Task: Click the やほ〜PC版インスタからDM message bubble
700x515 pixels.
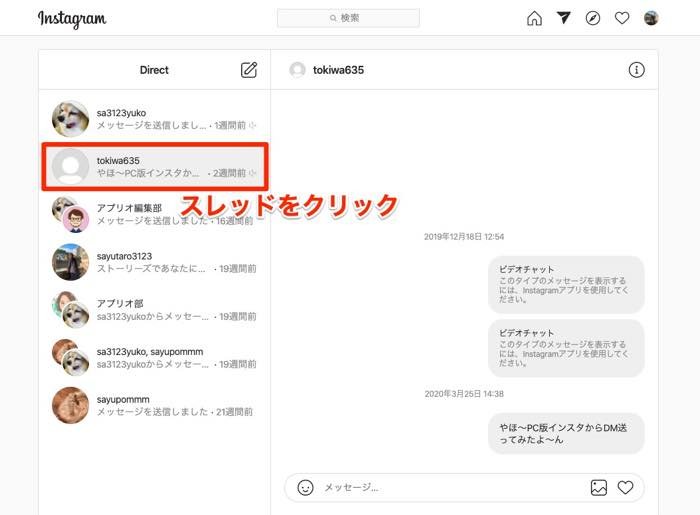Action: 566,433
